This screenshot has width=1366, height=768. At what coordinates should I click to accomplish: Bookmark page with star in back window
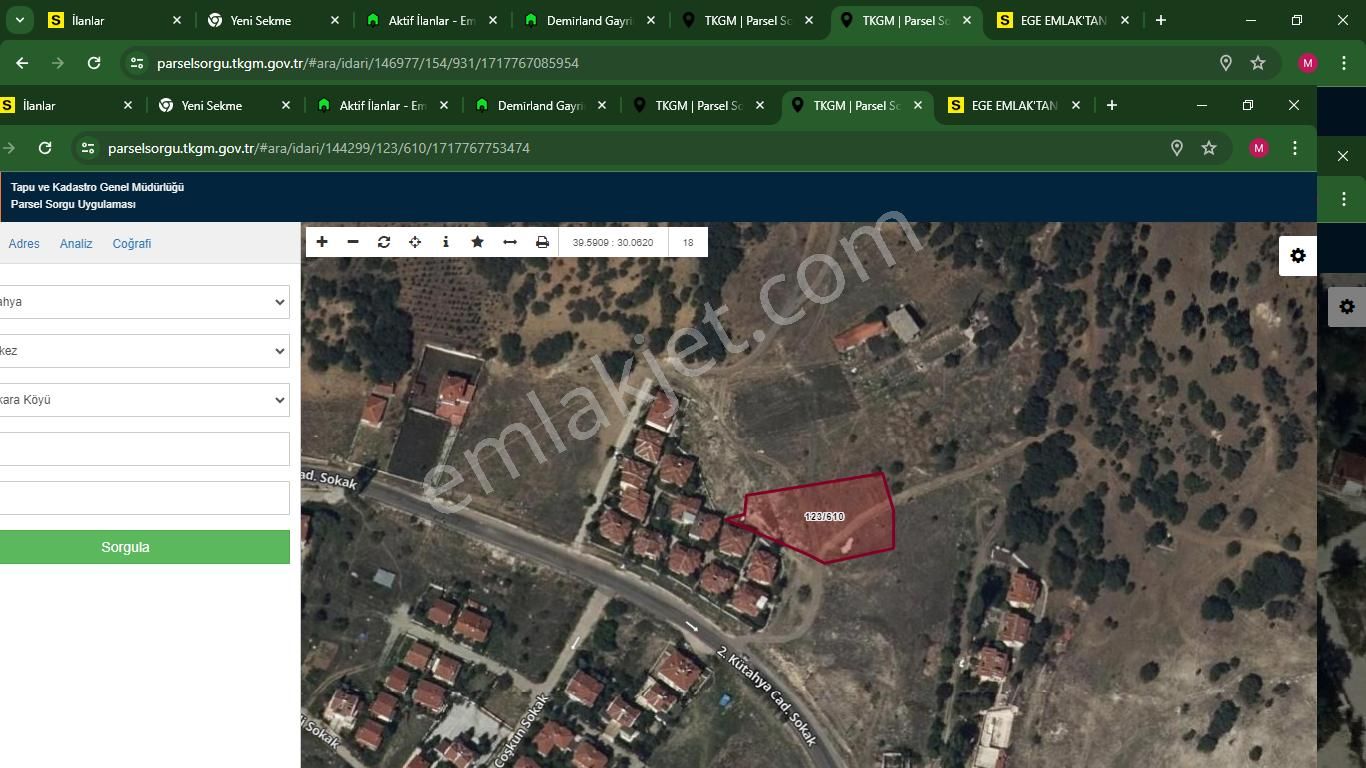pyautogui.click(x=1258, y=63)
